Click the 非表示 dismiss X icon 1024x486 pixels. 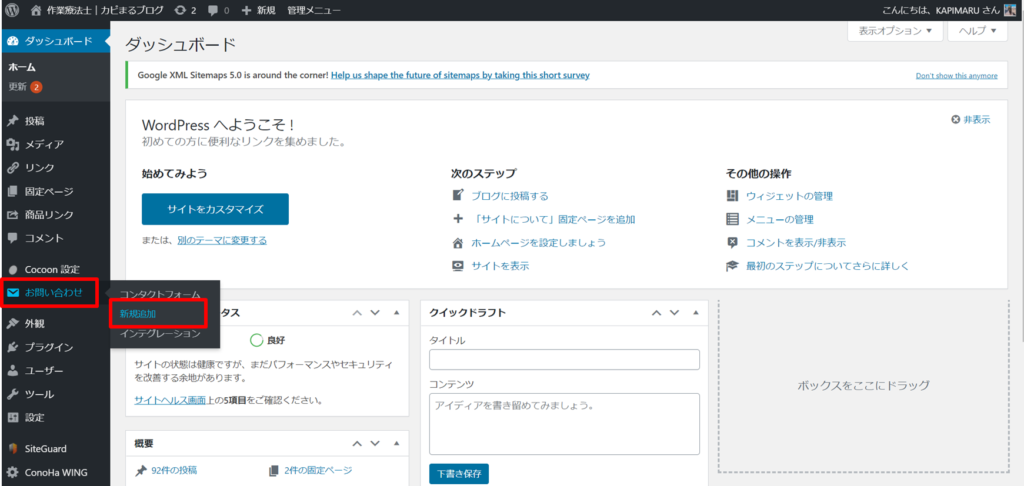955,120
